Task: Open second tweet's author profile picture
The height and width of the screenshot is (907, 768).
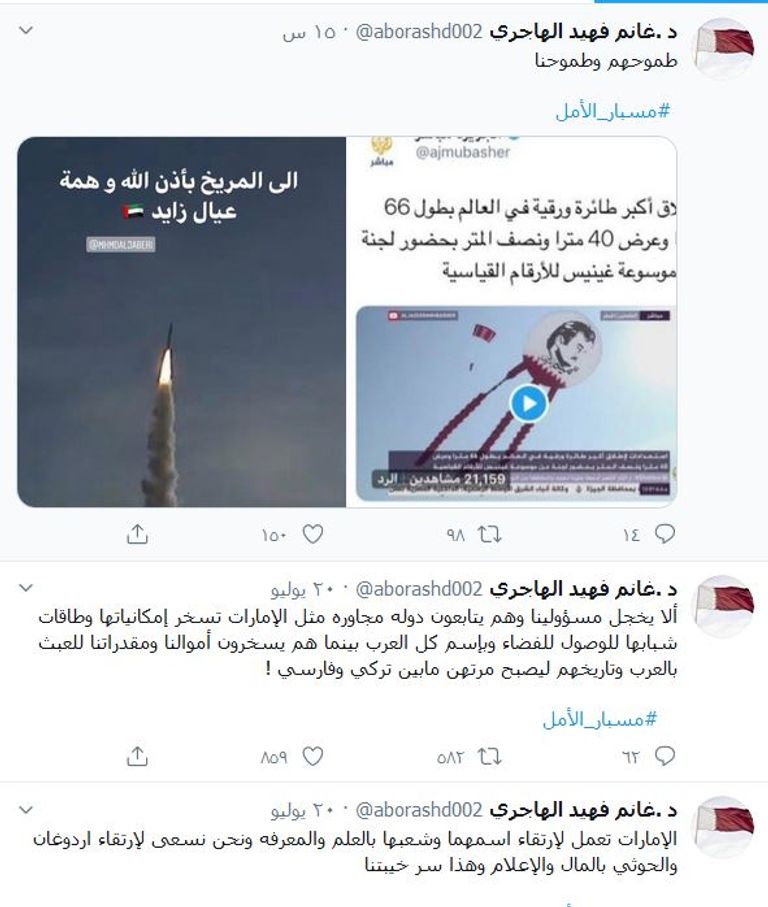Action: click(x=724, y=606)
